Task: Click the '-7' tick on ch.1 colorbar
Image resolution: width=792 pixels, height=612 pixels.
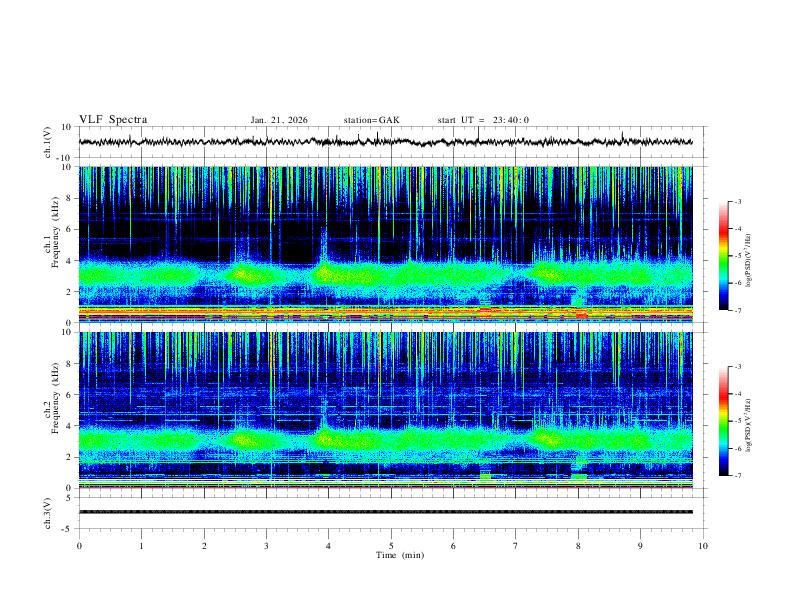Action: [x=738, y=311]
